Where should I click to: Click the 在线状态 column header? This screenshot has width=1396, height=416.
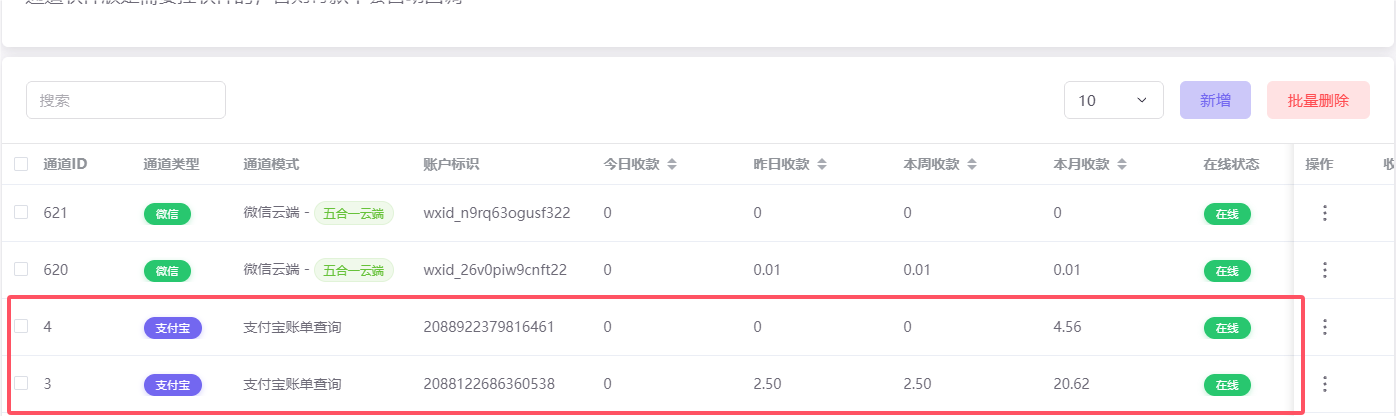coord(1232,164)
